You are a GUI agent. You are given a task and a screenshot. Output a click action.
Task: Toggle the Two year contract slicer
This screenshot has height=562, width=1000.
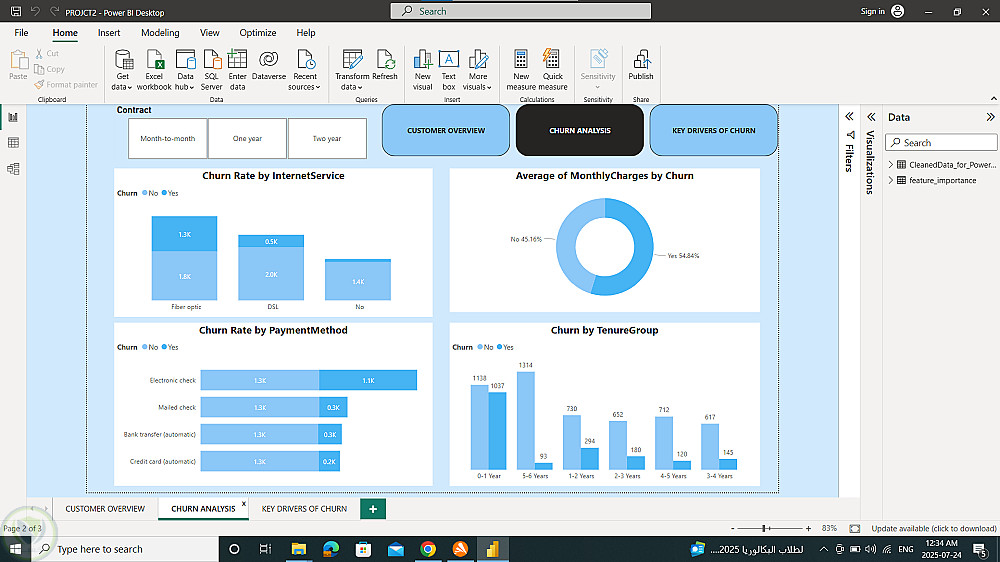tap(327, 138)
